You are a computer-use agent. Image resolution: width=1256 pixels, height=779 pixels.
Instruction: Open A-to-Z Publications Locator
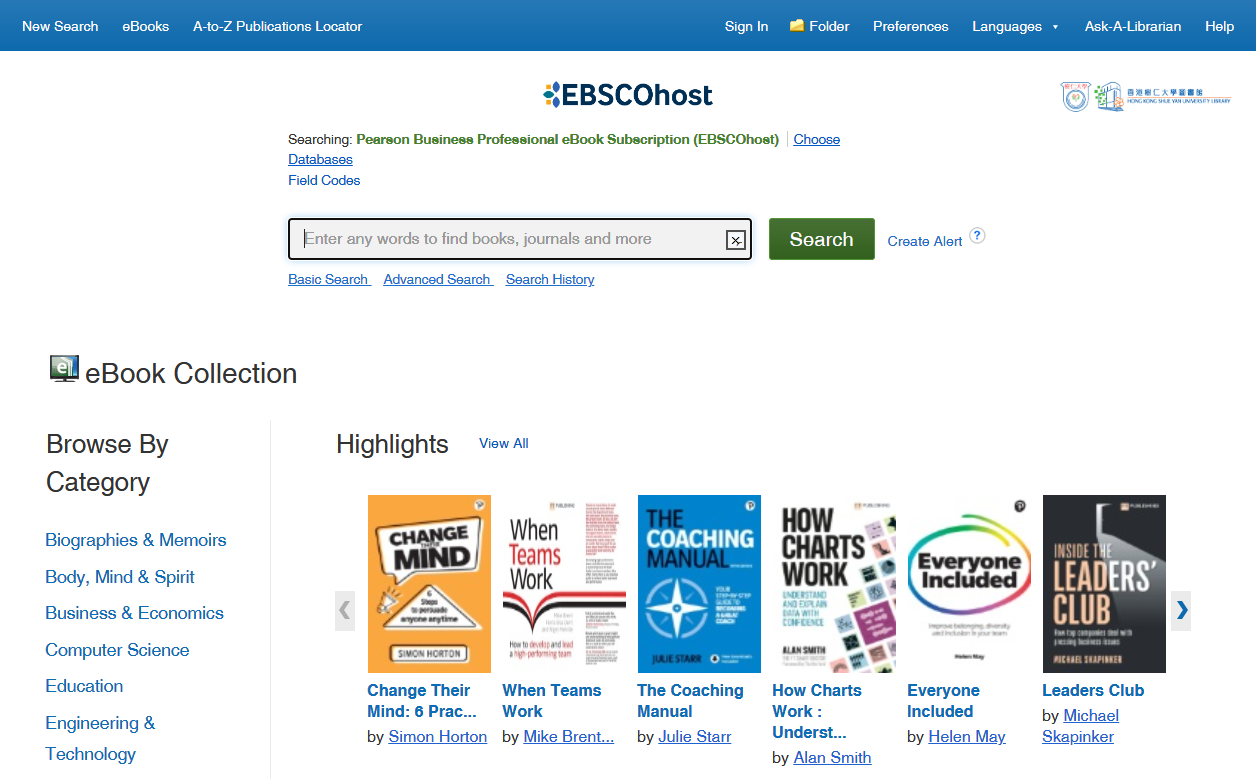click(277, 26)
